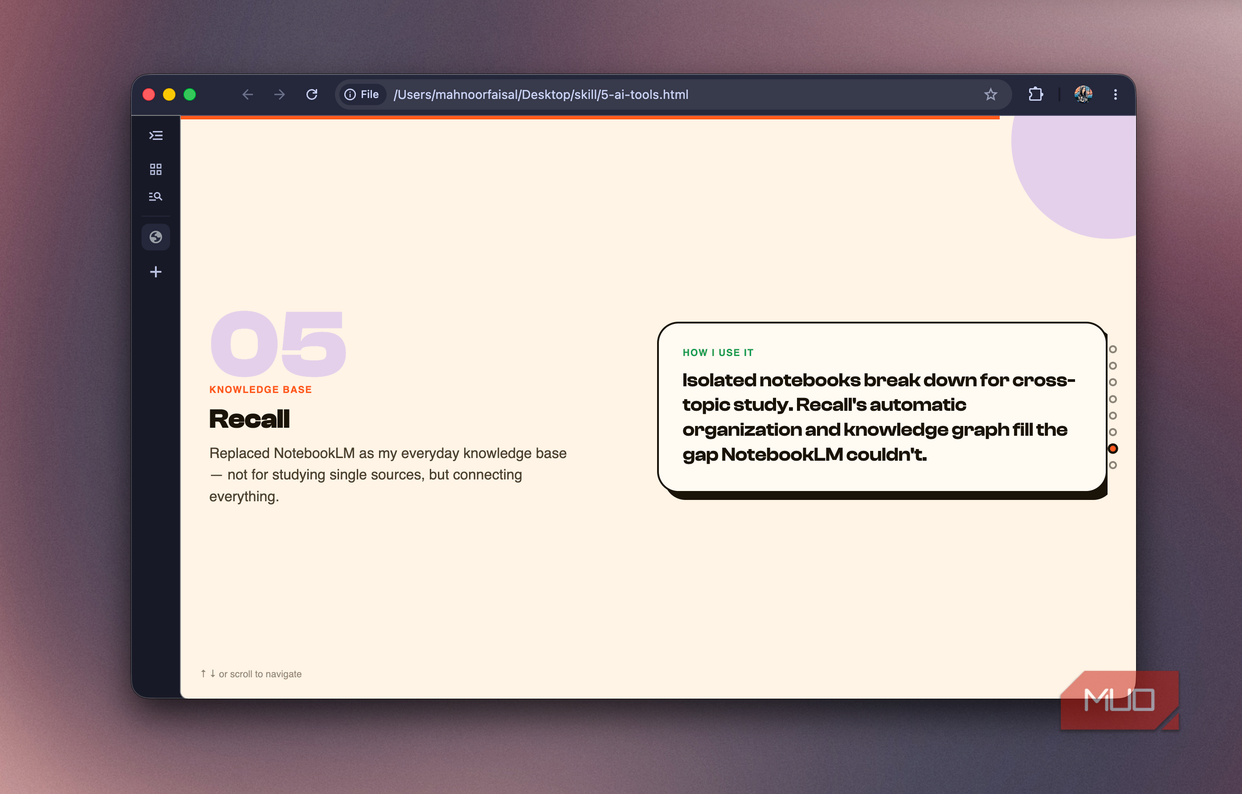Image resolution: width=1242 pixels, height=794 pixels.
Task: Jump to the last slide navigation dot
Action: (1113, 465)
